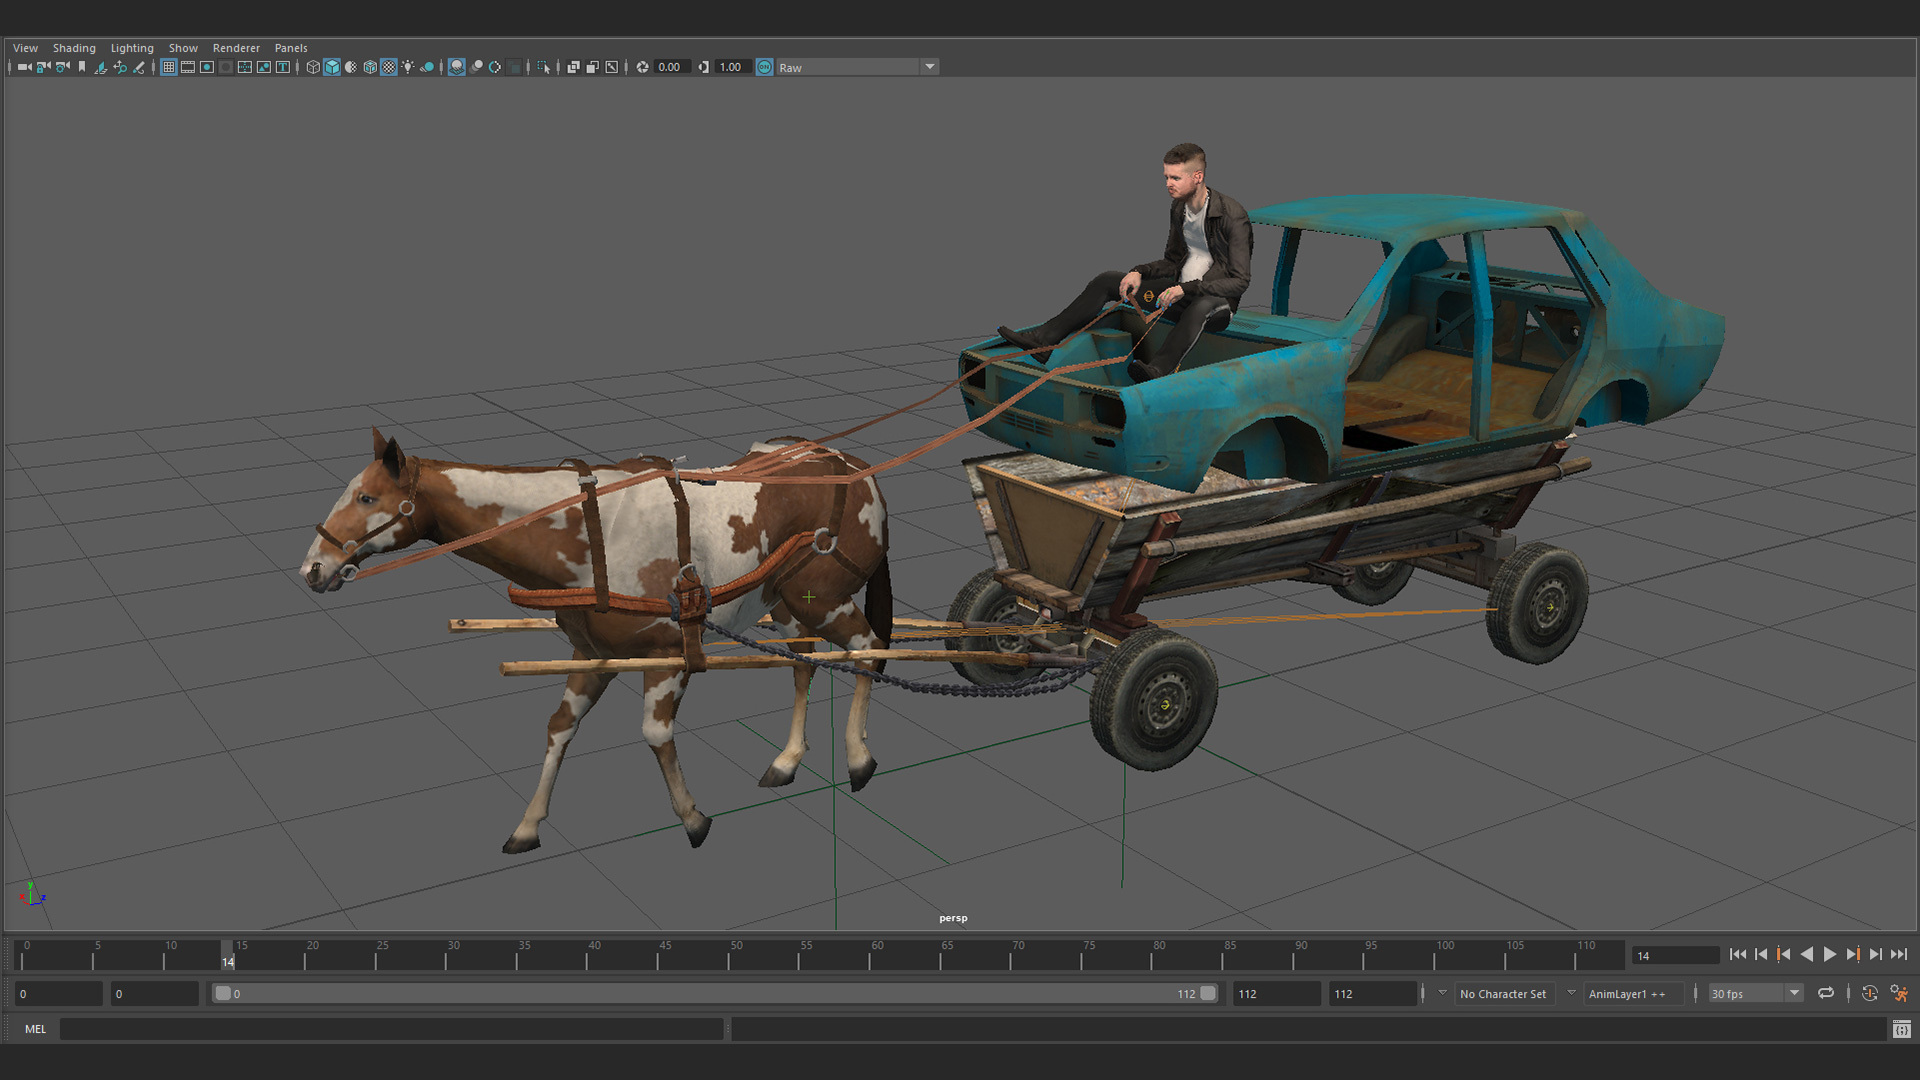The width and height of the screenshot is (1920, 1080).
Task: Go to start of playback range
Action: [x=1738, y=955]
